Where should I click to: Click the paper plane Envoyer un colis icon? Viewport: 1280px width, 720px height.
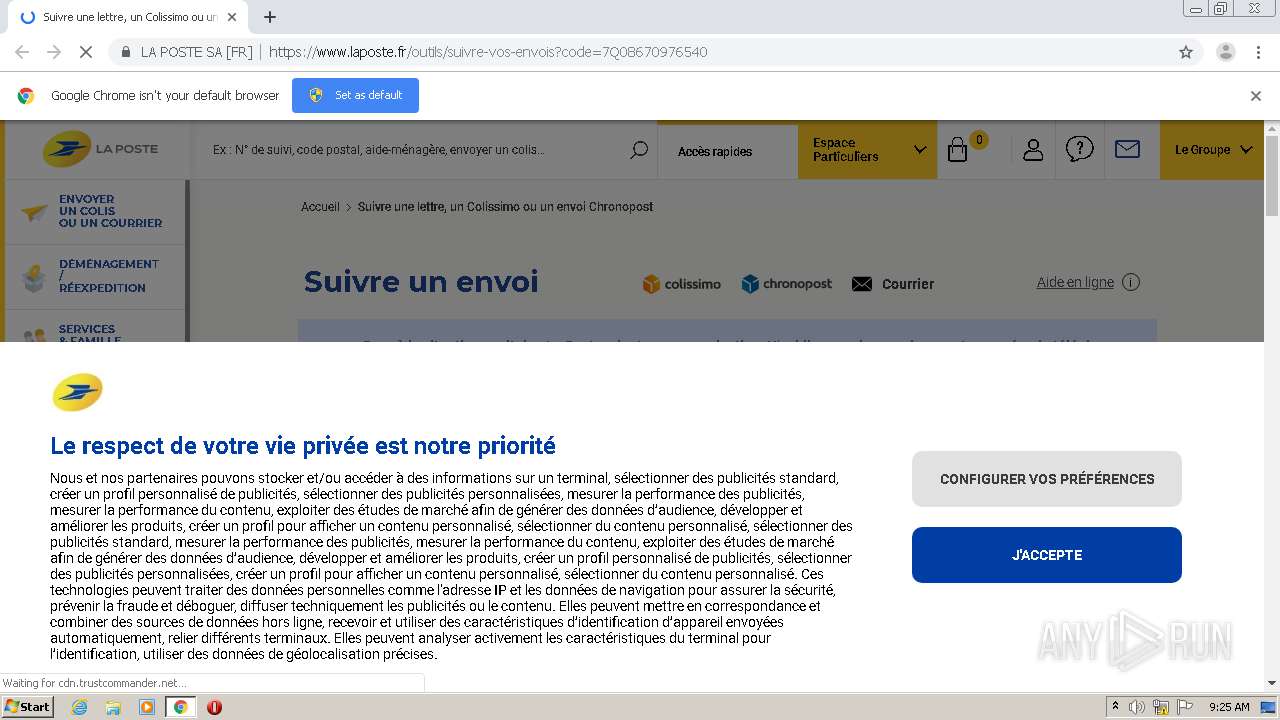(x=34, y=212)
